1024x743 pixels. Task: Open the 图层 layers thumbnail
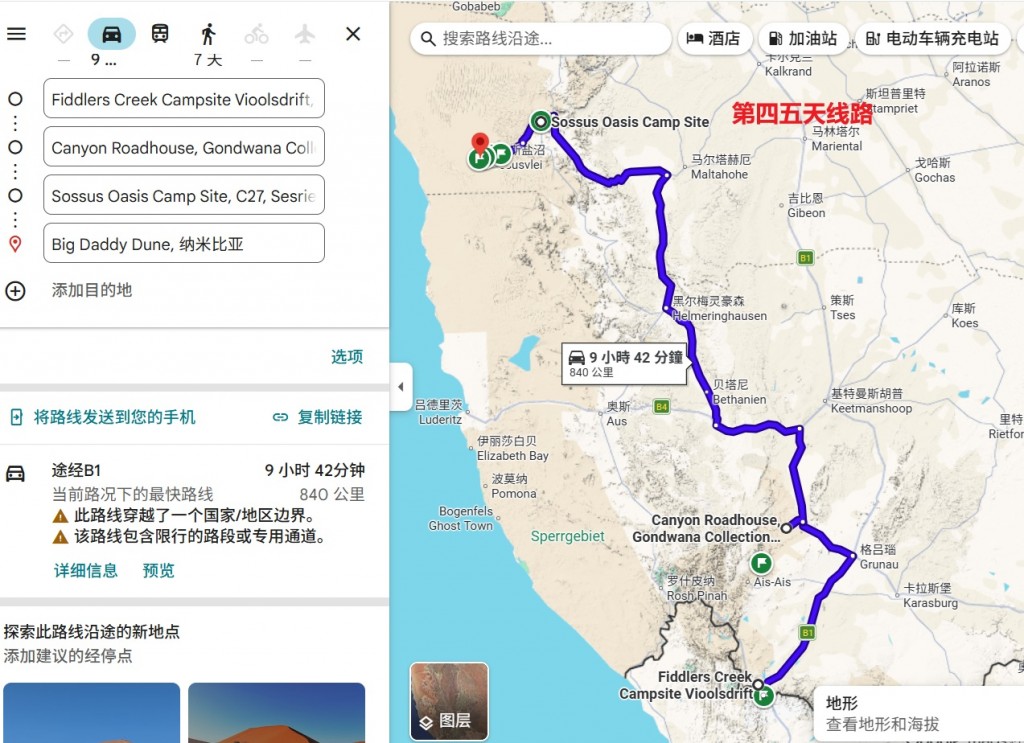pos(449,701)
